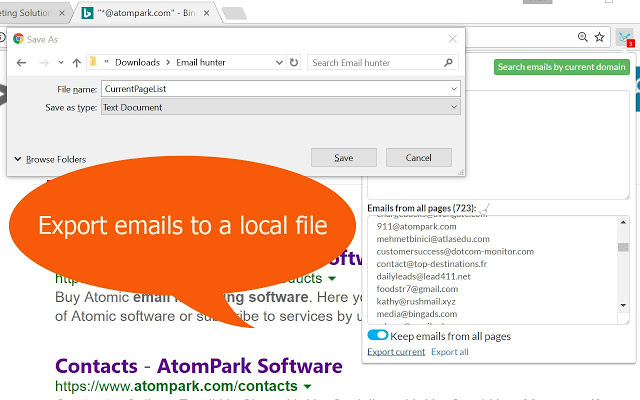Close the Save As dialog
This screenshot has width=640, height=400.
coord(453,39)
